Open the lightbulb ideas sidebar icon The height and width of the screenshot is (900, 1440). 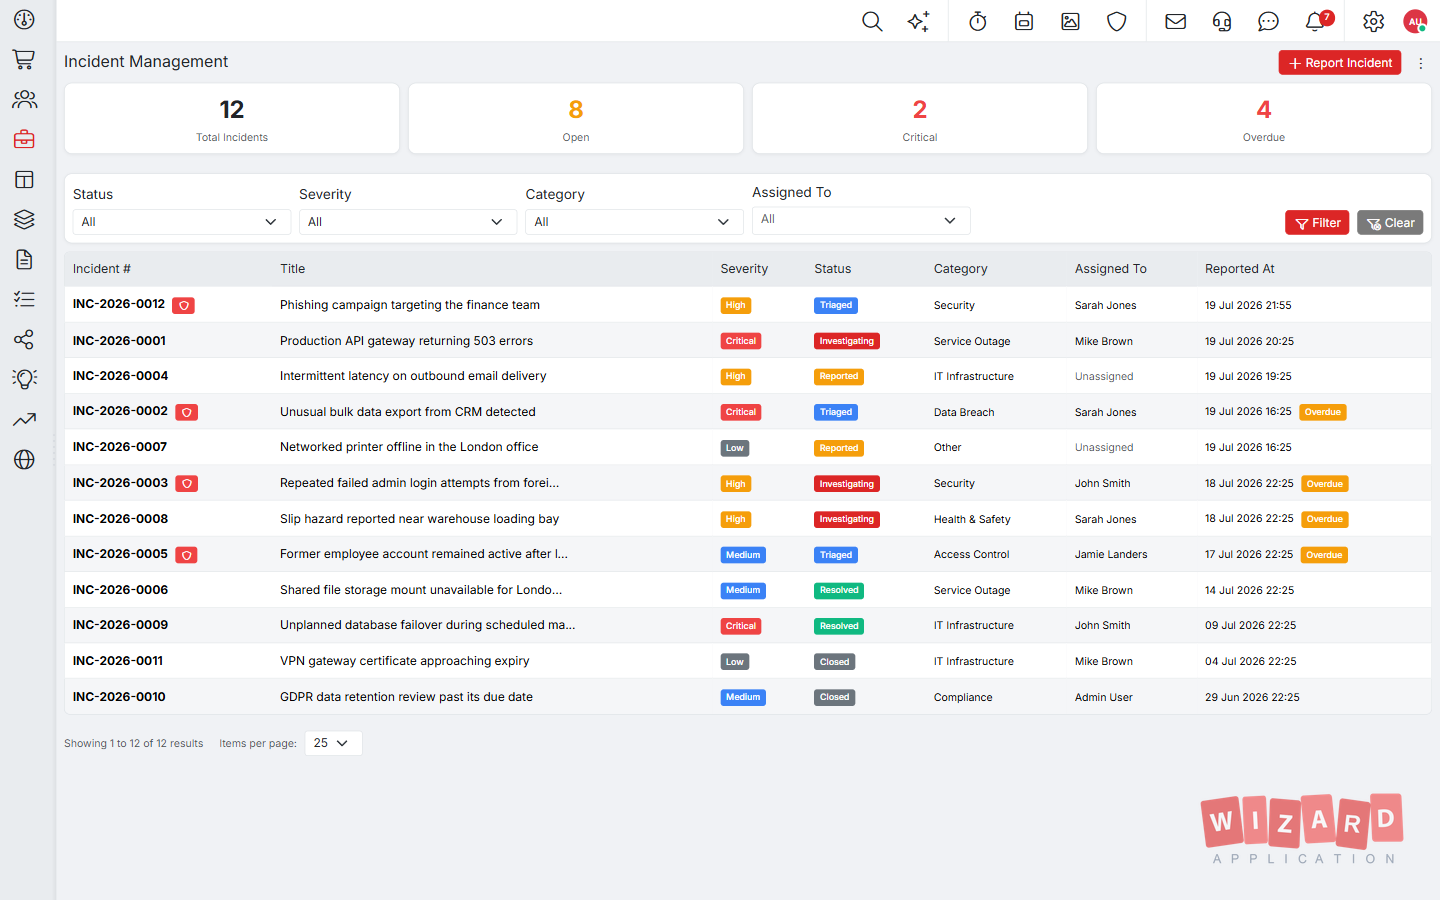(x=24, y=379)
